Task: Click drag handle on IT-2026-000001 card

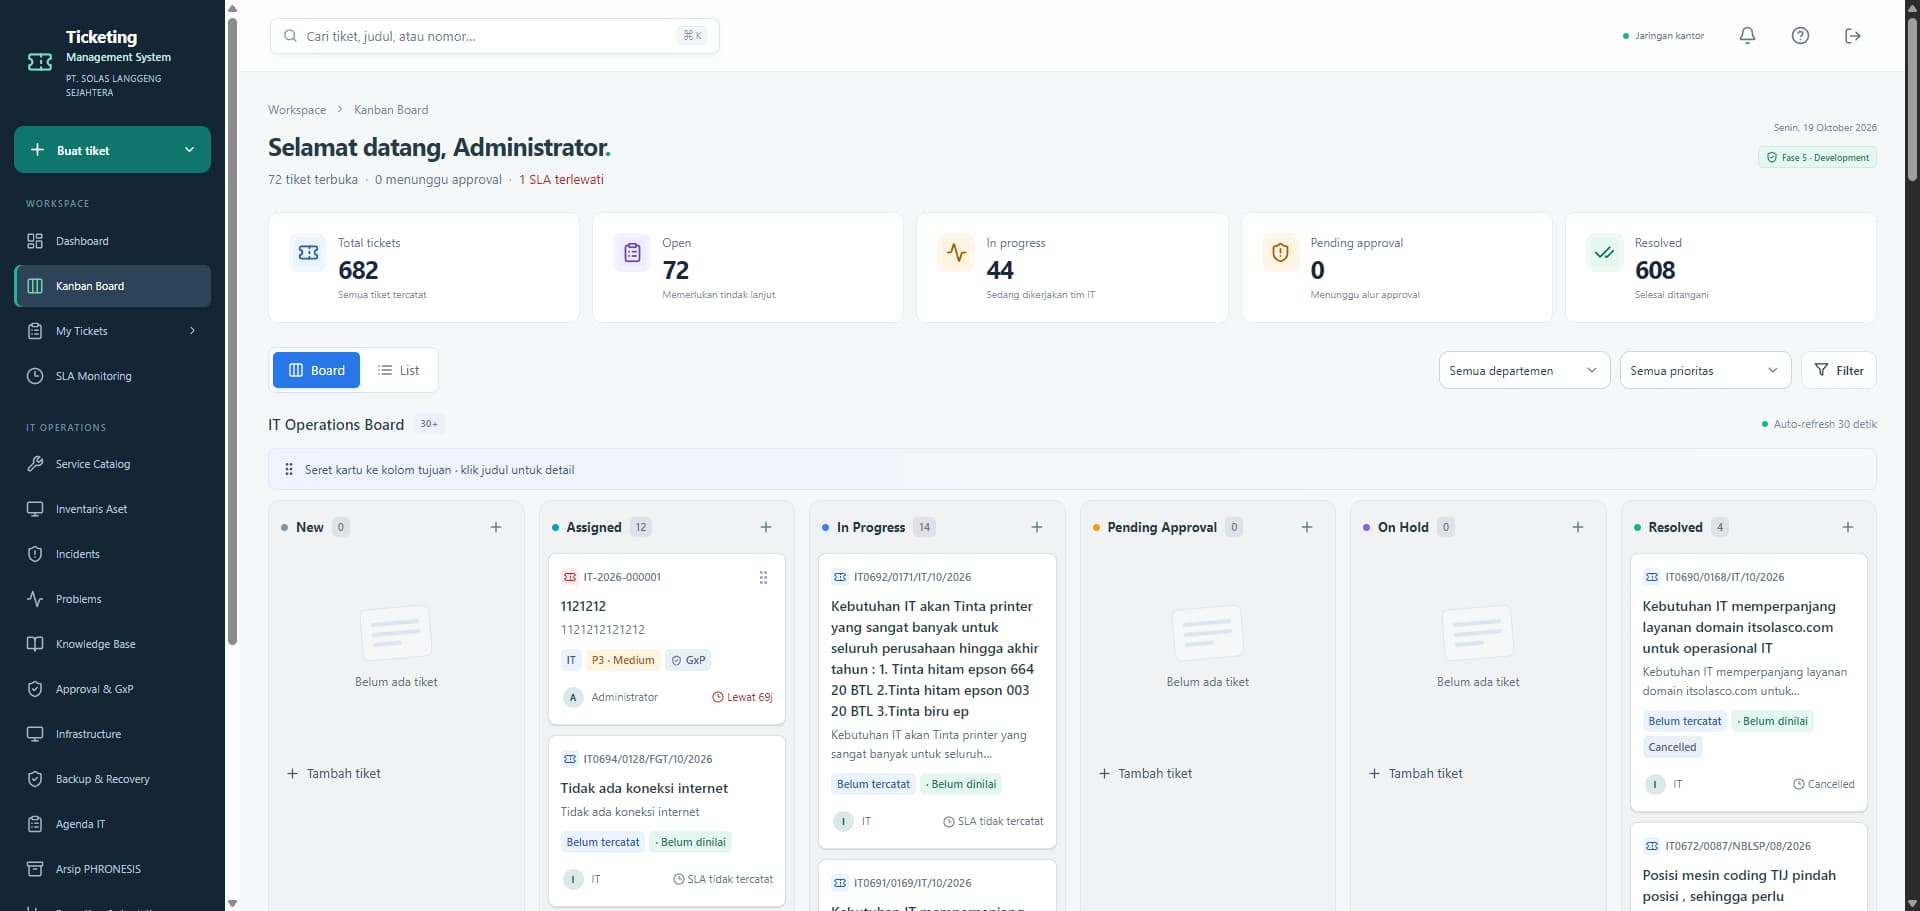Action: click(763, 577)
